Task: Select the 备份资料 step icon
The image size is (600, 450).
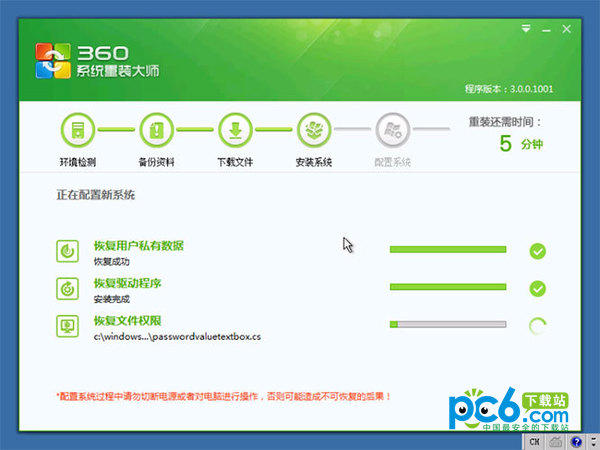Action: coord(157,130)
